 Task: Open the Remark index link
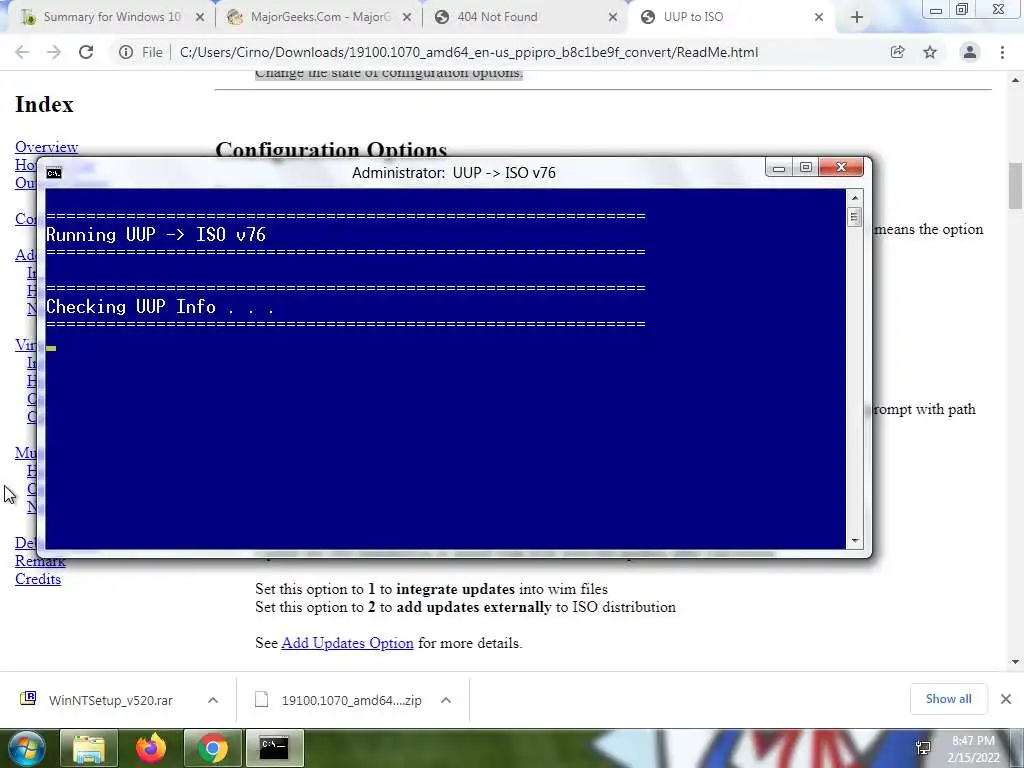(x=40, y=561)
